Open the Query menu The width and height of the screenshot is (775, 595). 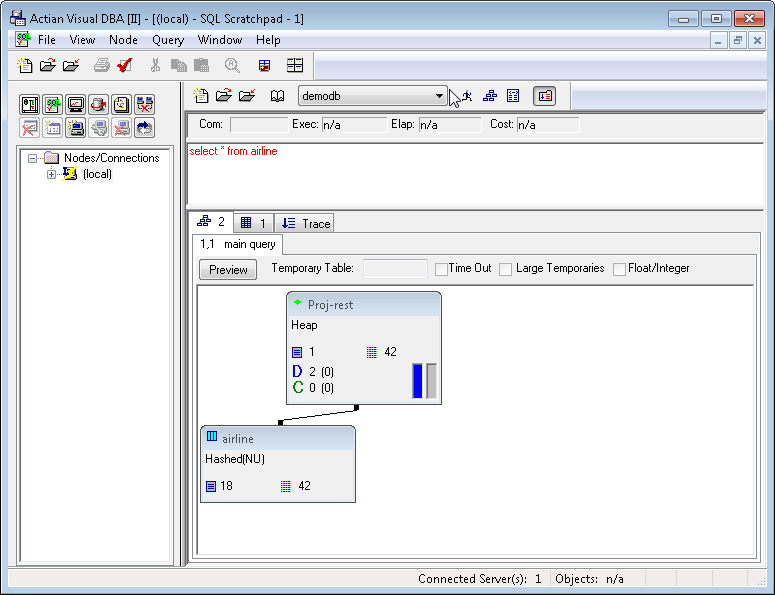tap(168, 40)
